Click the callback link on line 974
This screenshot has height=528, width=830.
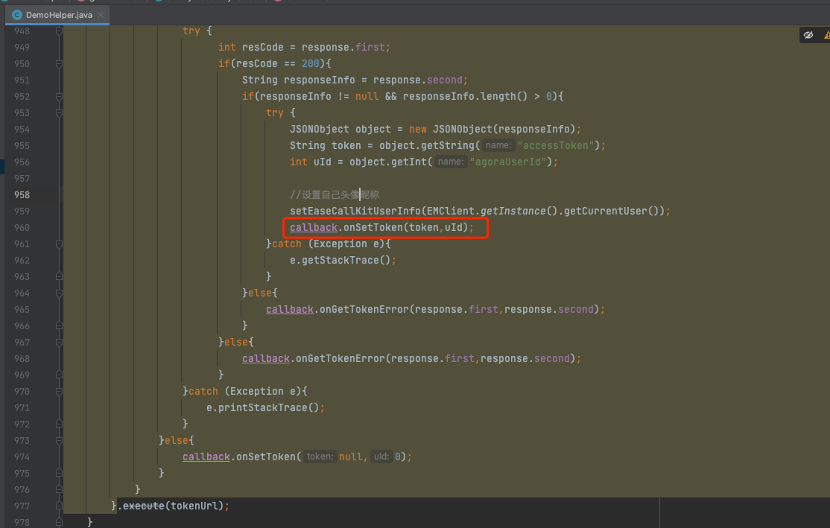pos(206,457)
